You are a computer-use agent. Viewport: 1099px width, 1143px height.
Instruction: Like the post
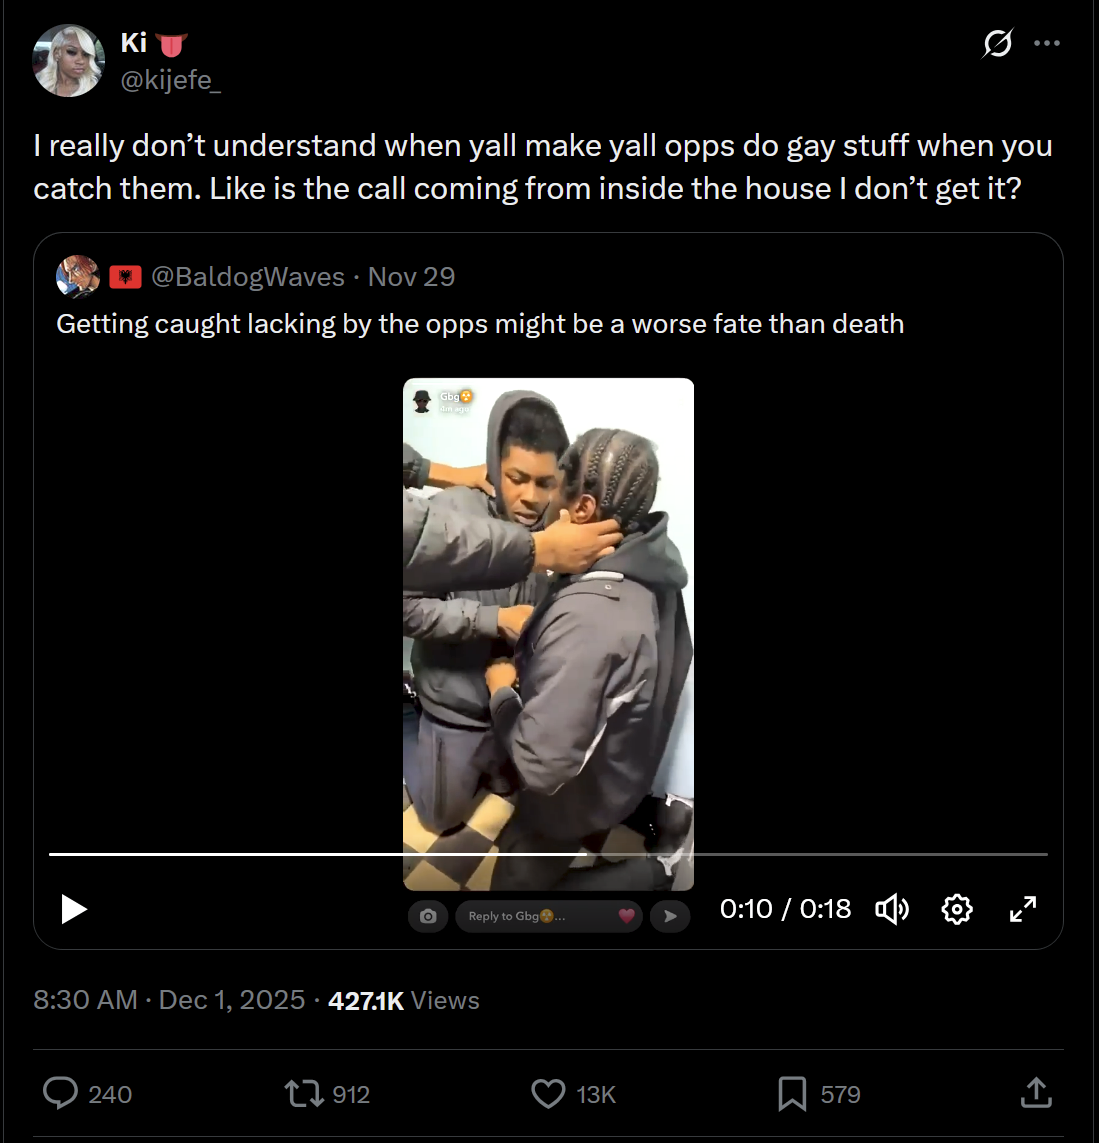[x=548, y=1093]
